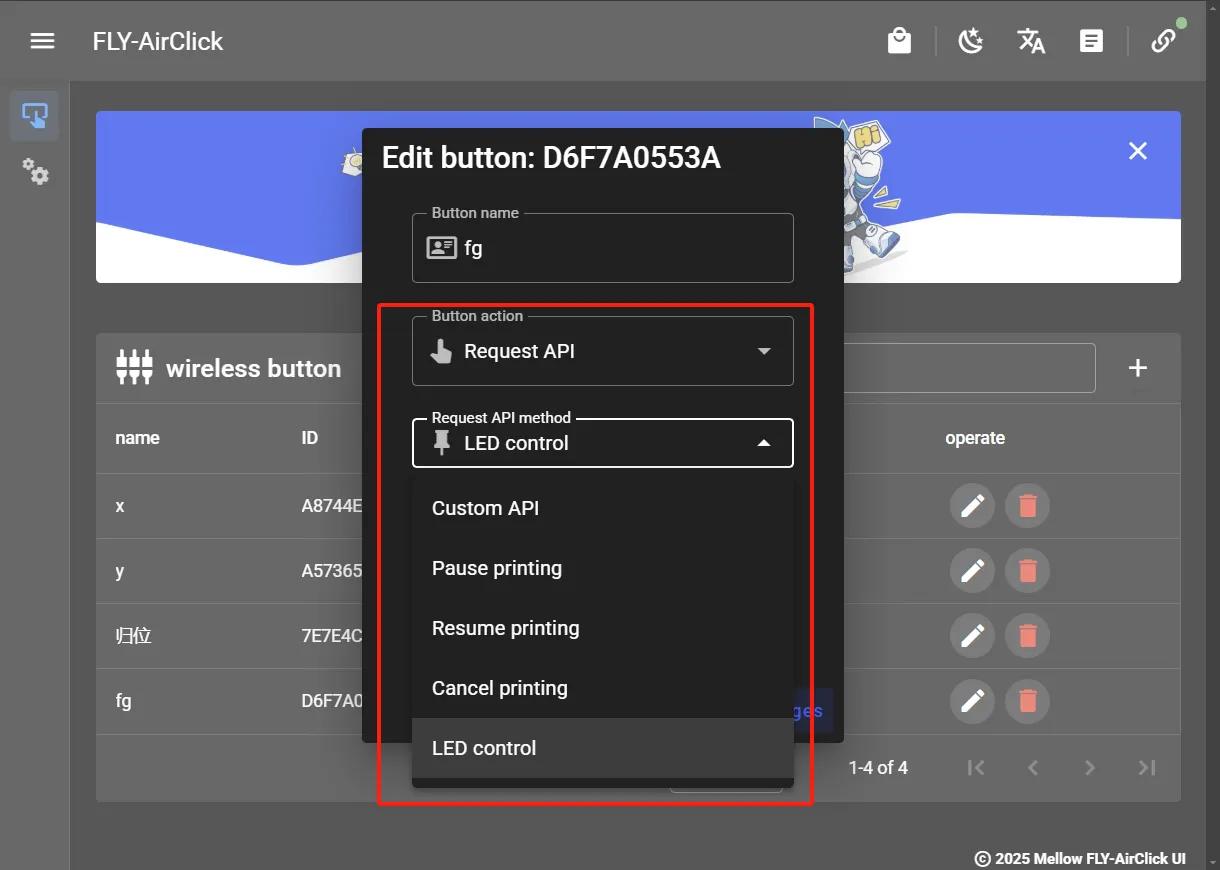
Task: Close the banner with X
Action: coord(1137,151)
